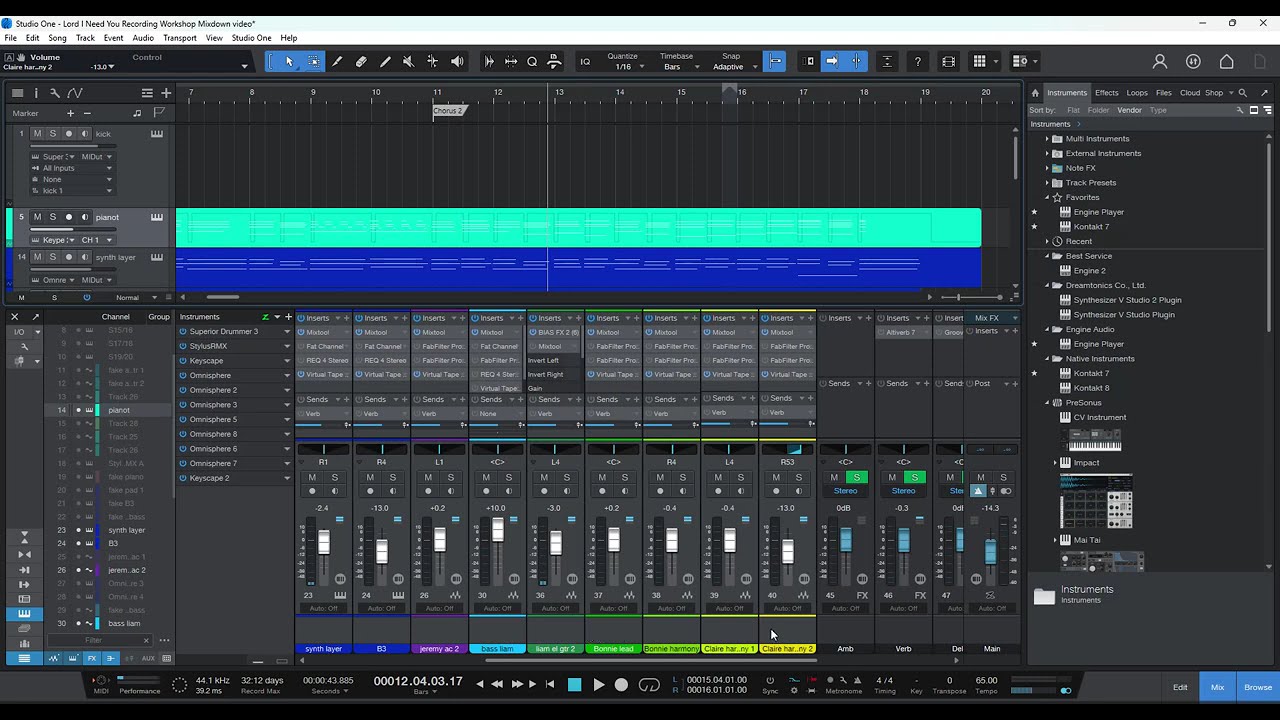Open the home start page icon

pyautogui.click(x=1226, y=62)
